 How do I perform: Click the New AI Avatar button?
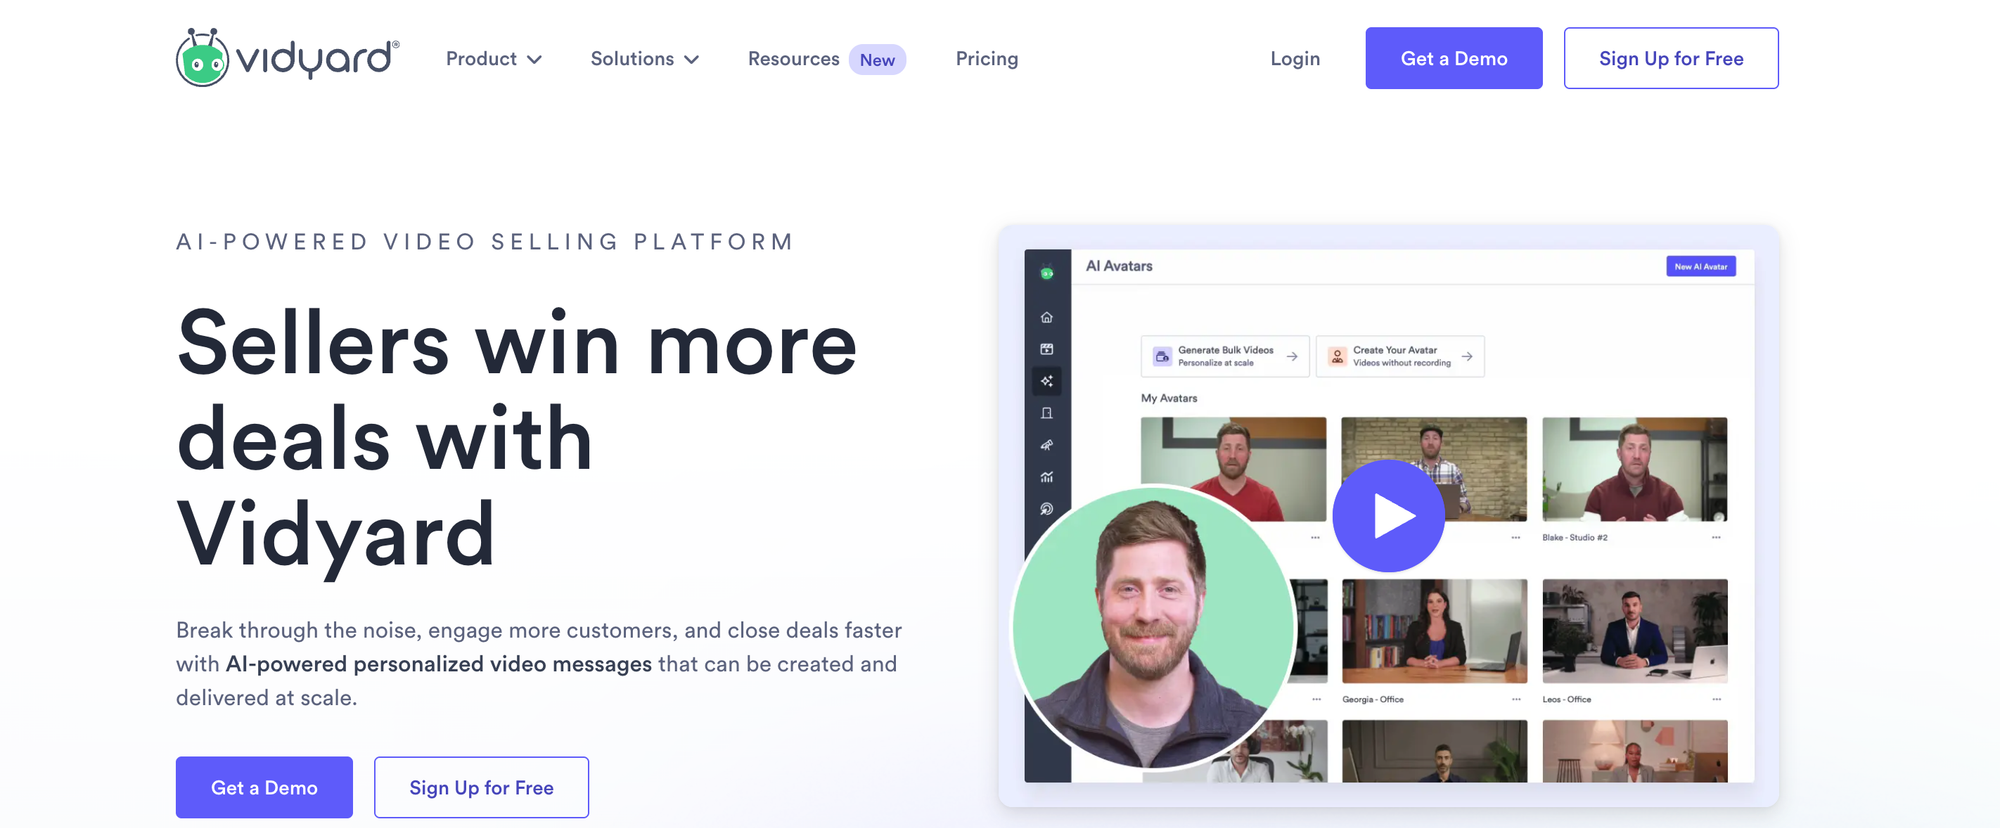click(x=1701, y=266)
